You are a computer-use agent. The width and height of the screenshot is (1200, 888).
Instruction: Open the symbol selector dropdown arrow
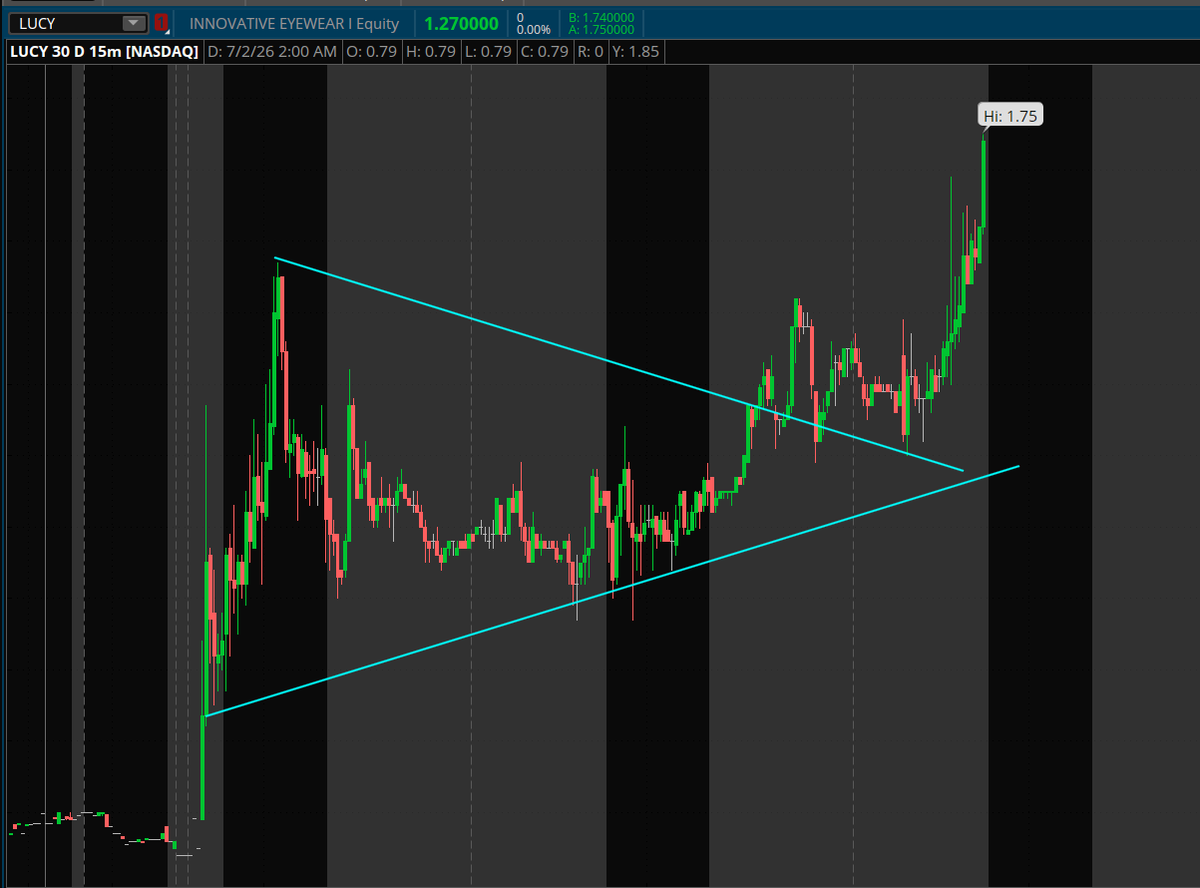133,23
